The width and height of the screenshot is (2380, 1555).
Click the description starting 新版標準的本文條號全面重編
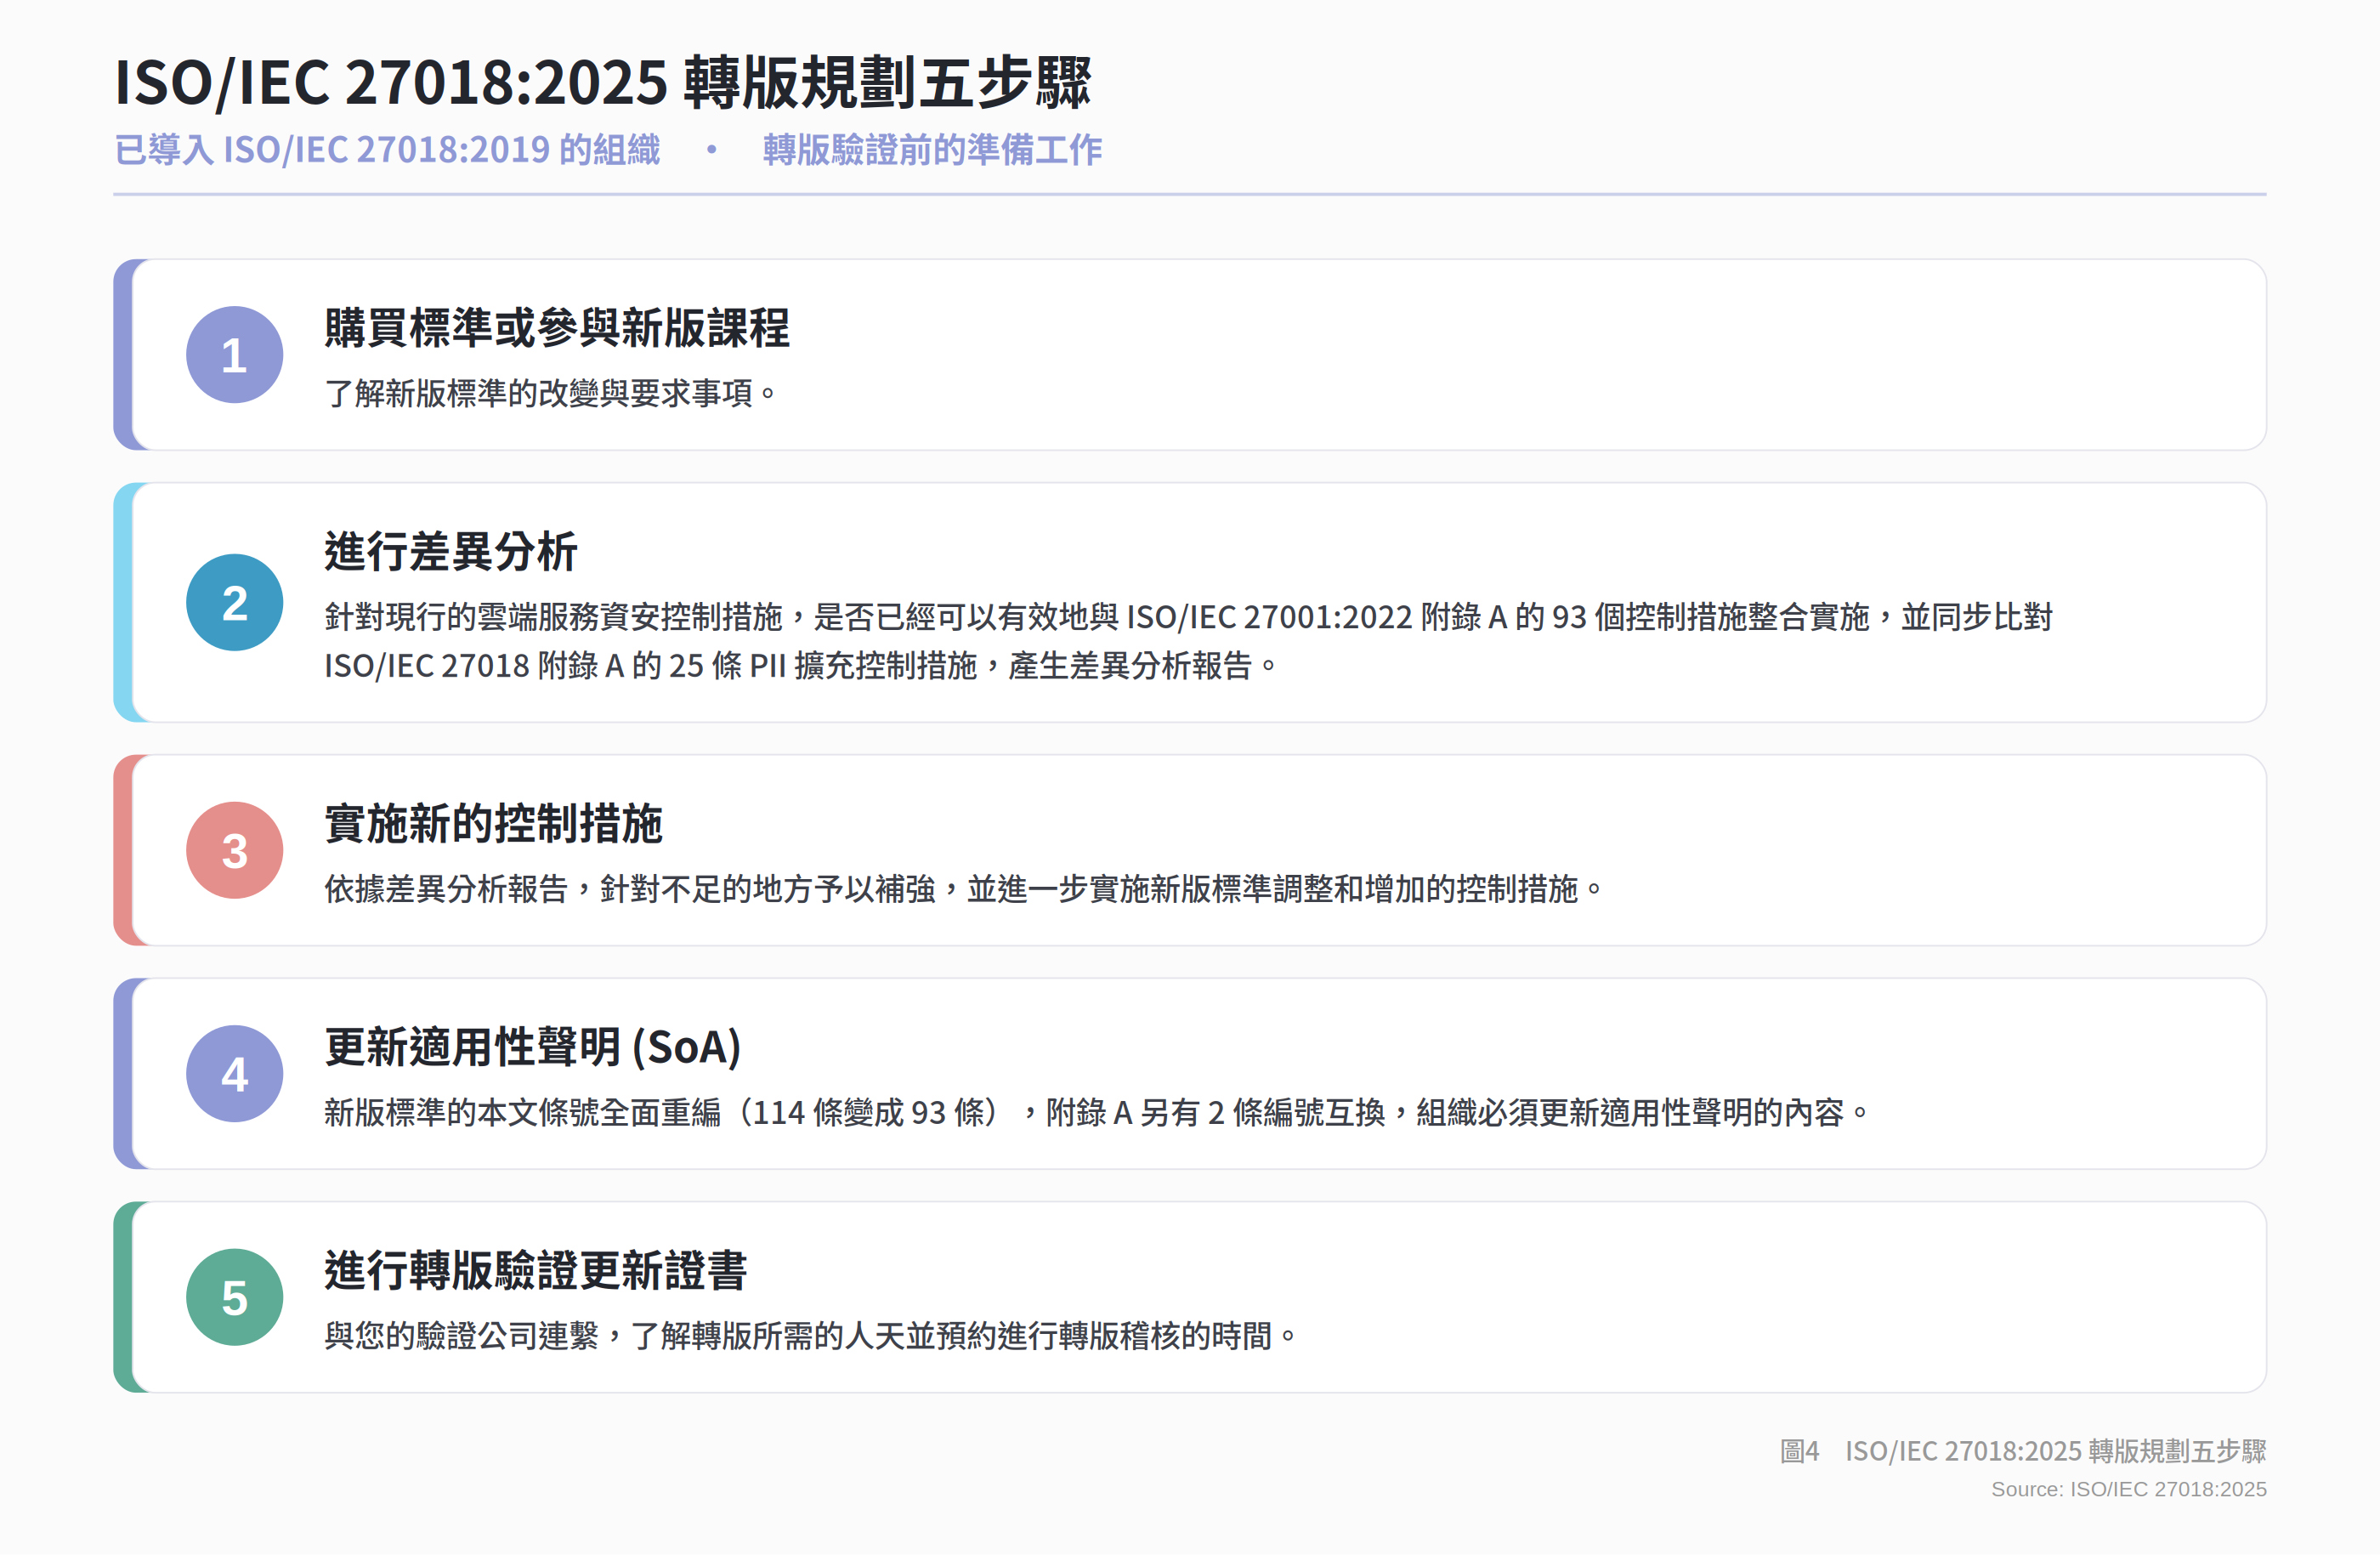(x=1097, y=1113)
